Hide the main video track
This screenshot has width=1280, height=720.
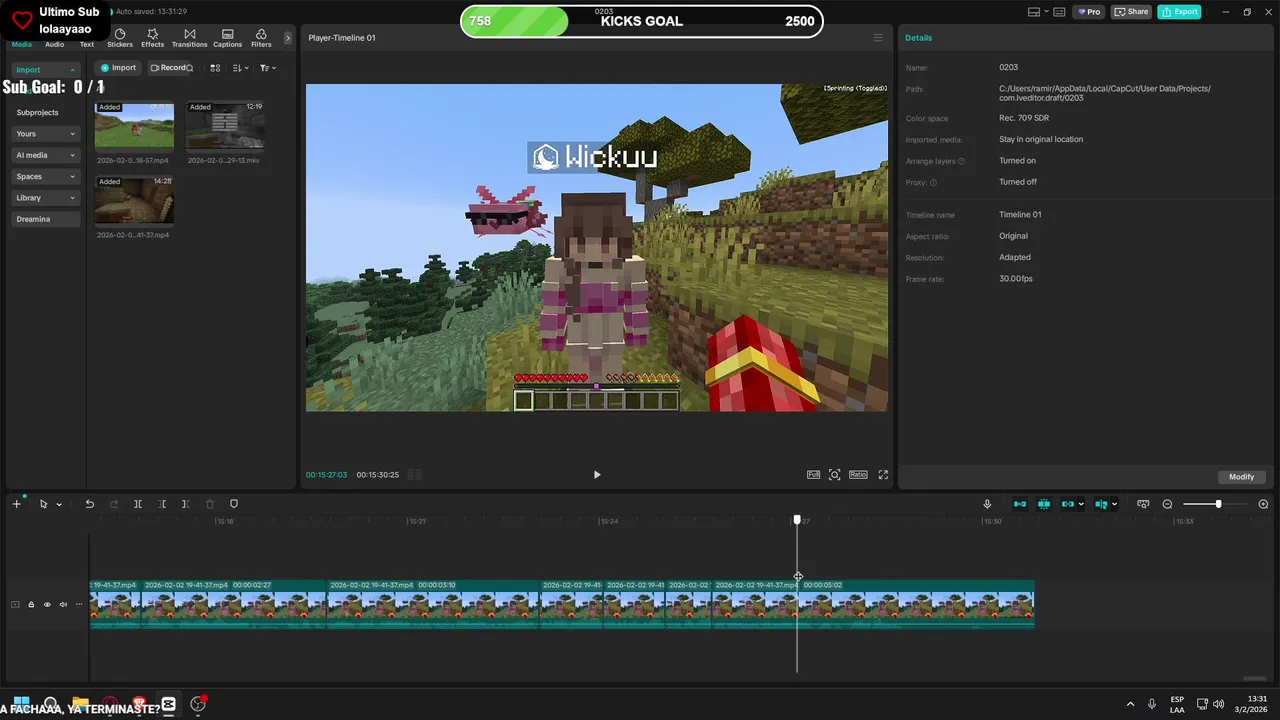coord(47,604)
